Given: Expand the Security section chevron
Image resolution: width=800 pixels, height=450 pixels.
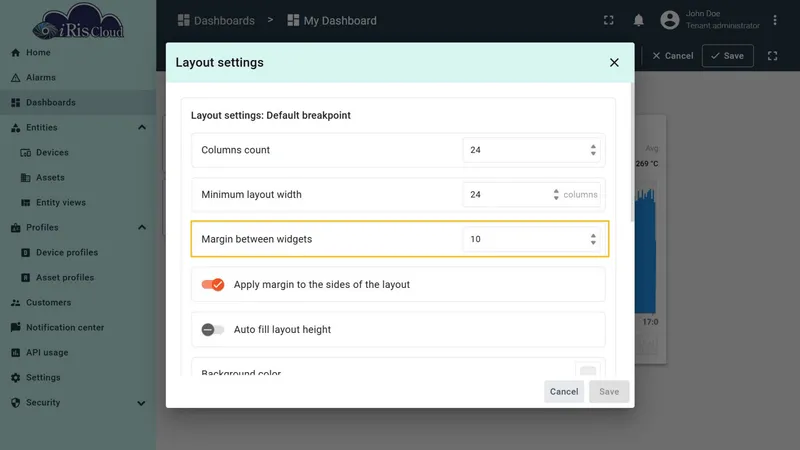Looking at the screenshot, I should coord(141,403).
